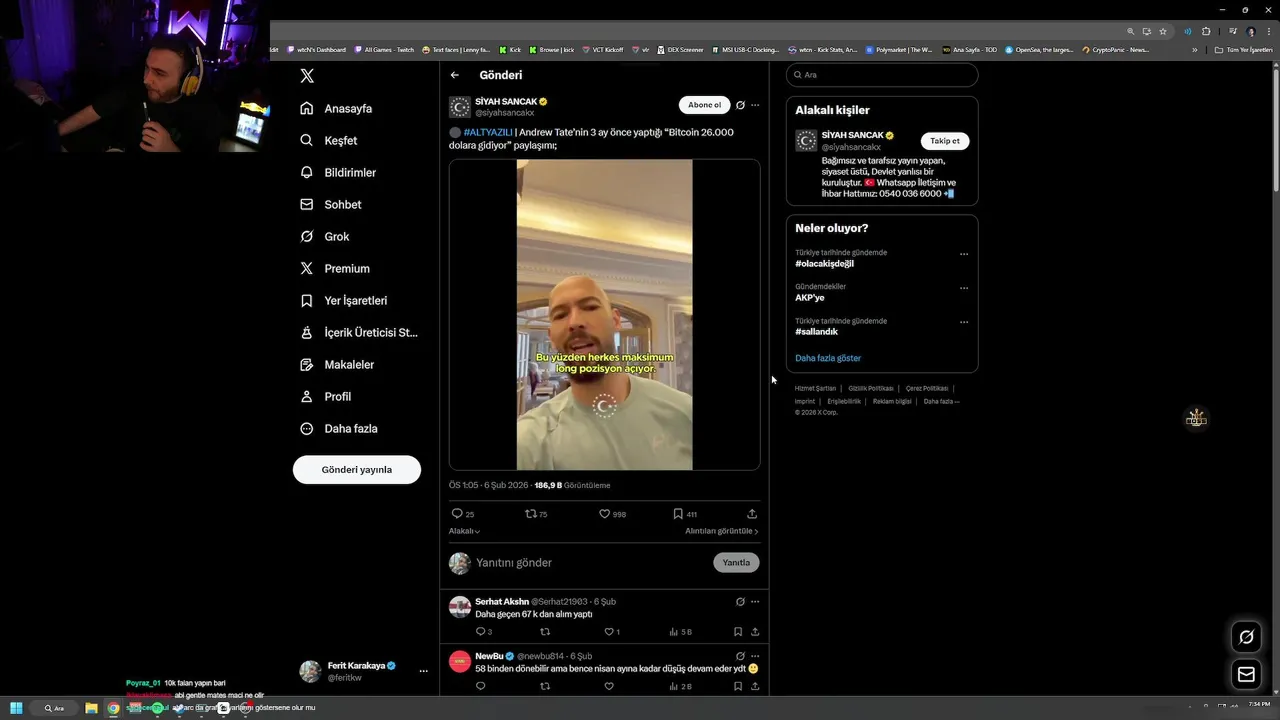
Task: Open Sohbet messages
Action: [x=331, y=204]
